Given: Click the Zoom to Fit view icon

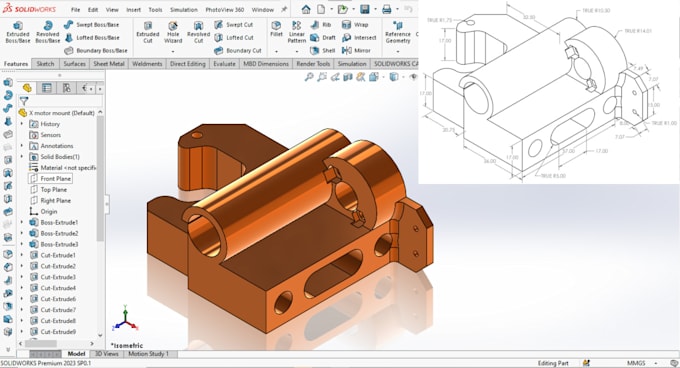Looking at the screenshot, I should (309, 77).
